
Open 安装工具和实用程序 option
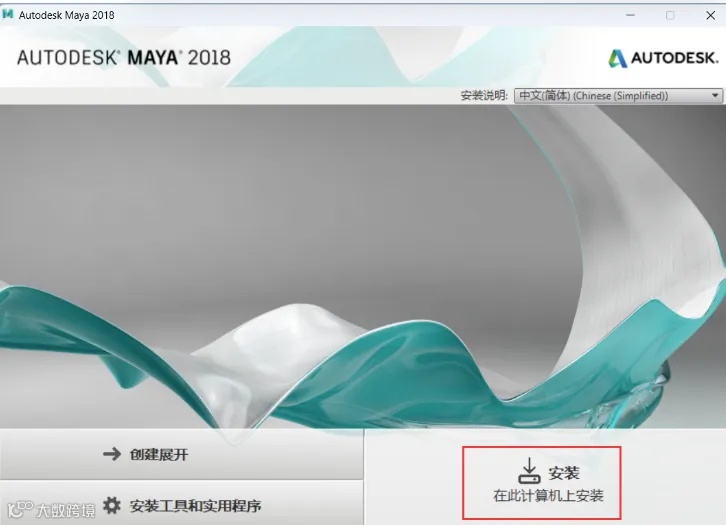click(x=182, y=504)
